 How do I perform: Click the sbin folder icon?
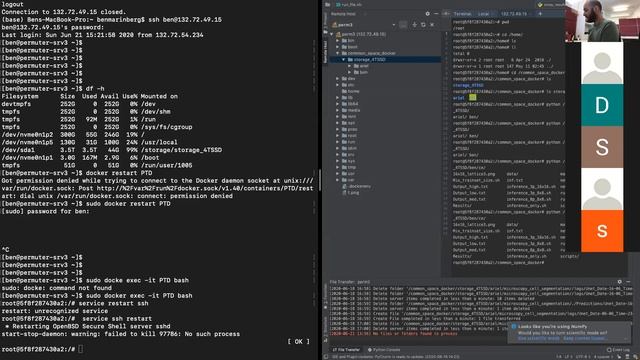point(344,148)
